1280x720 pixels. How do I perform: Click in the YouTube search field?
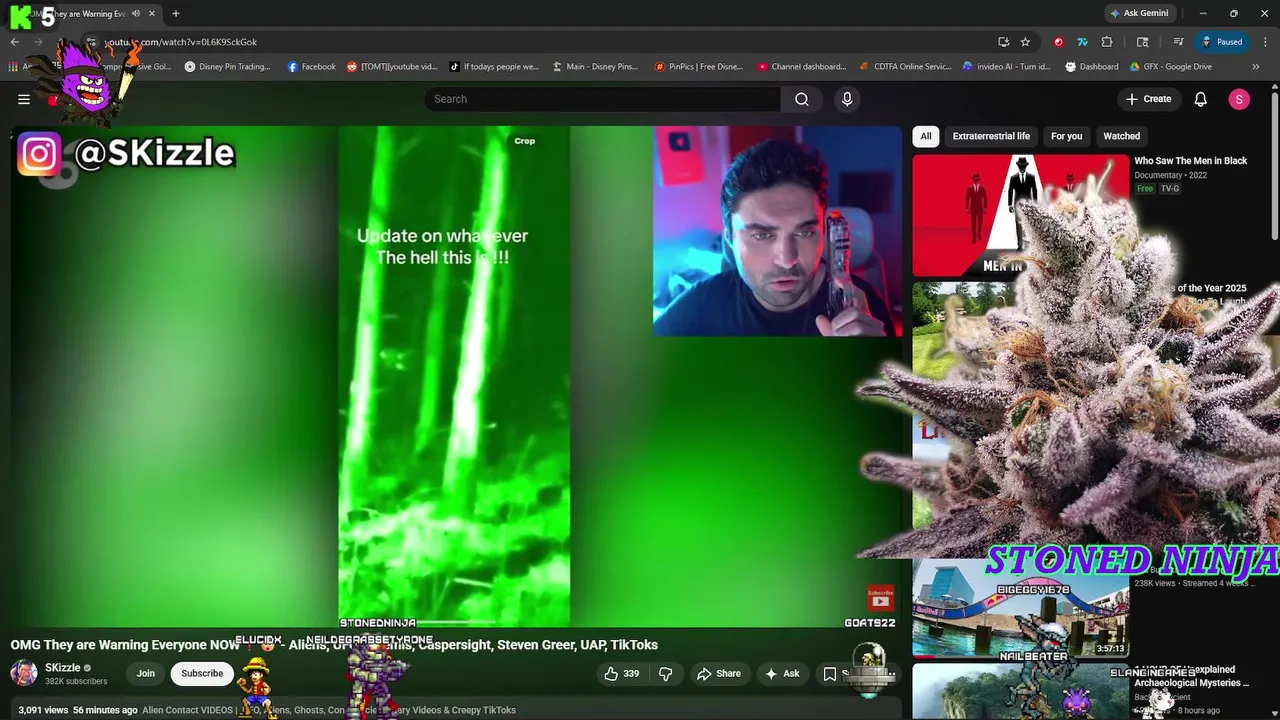pos(605,99)
